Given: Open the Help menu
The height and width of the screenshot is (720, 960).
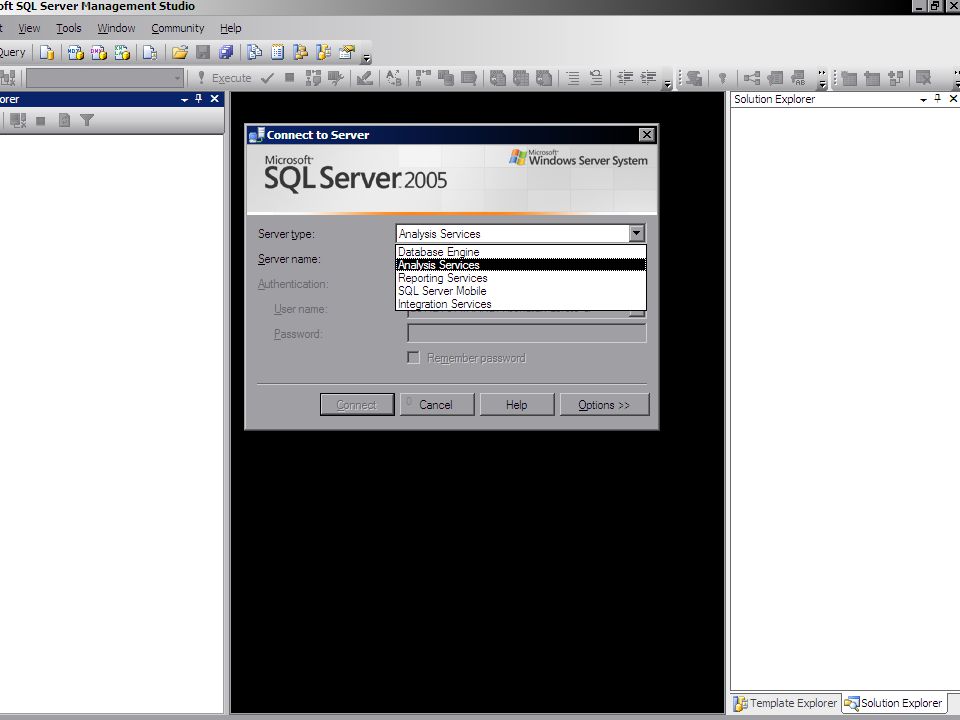Looking at the screenshot, I should click(231, 28).
